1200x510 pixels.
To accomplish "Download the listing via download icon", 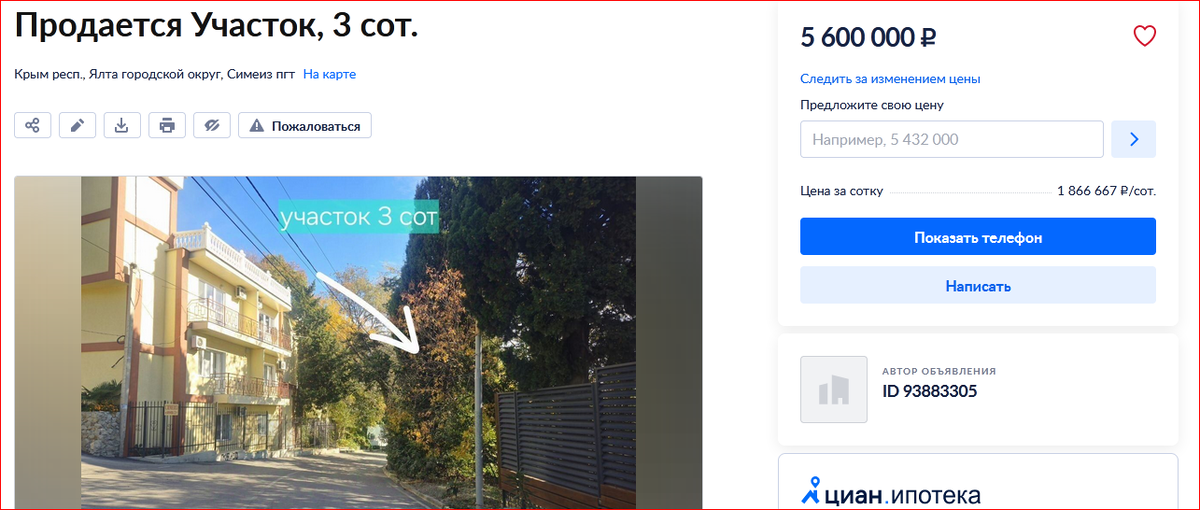I will 122,126.
